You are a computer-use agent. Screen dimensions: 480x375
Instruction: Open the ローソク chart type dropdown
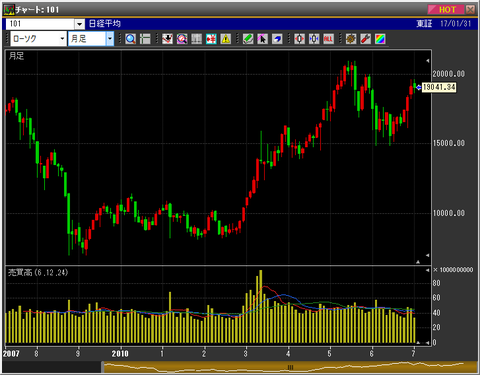pyautogui.click(x=62, y=39)
